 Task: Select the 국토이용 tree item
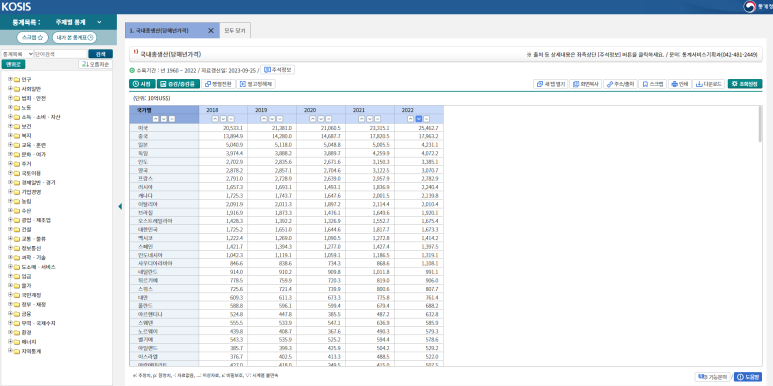coord(31,173)
